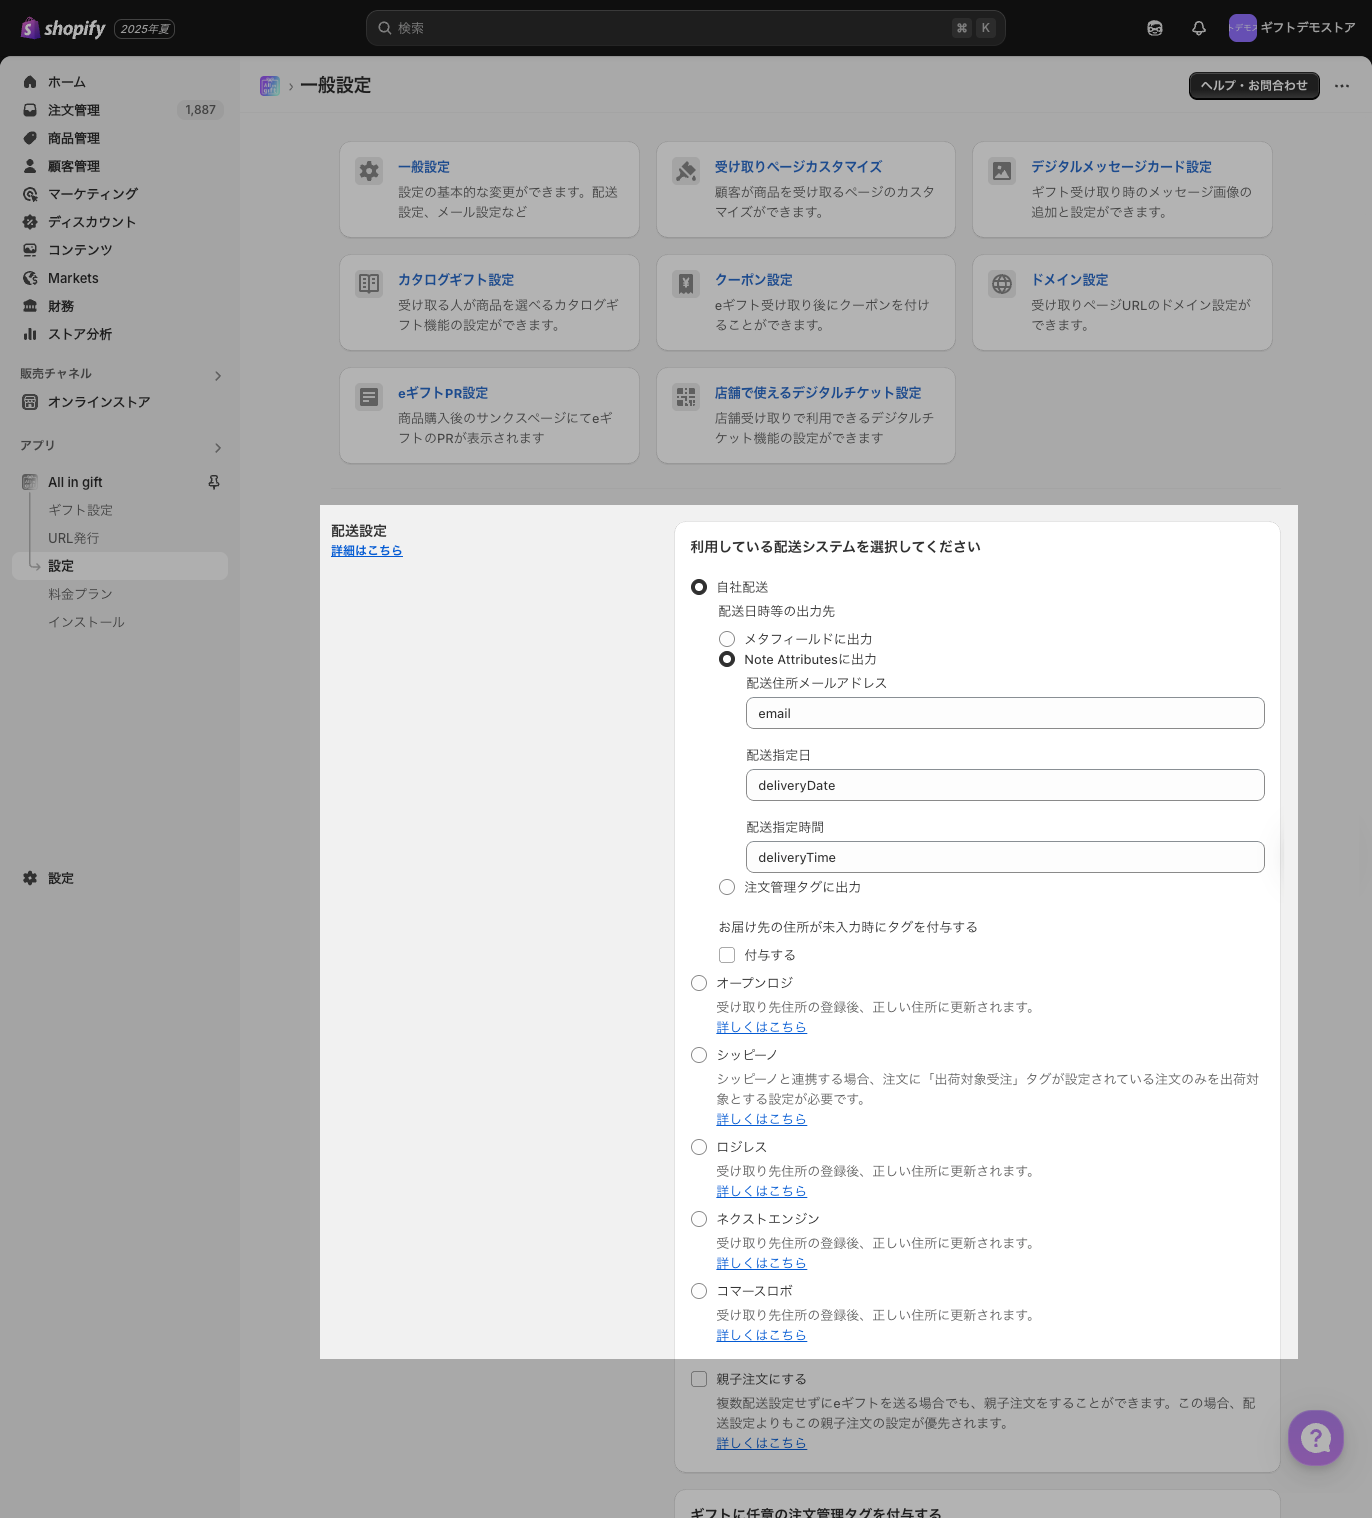
Task: Click the notification bell icon
Action: [x=1198, y=28]
